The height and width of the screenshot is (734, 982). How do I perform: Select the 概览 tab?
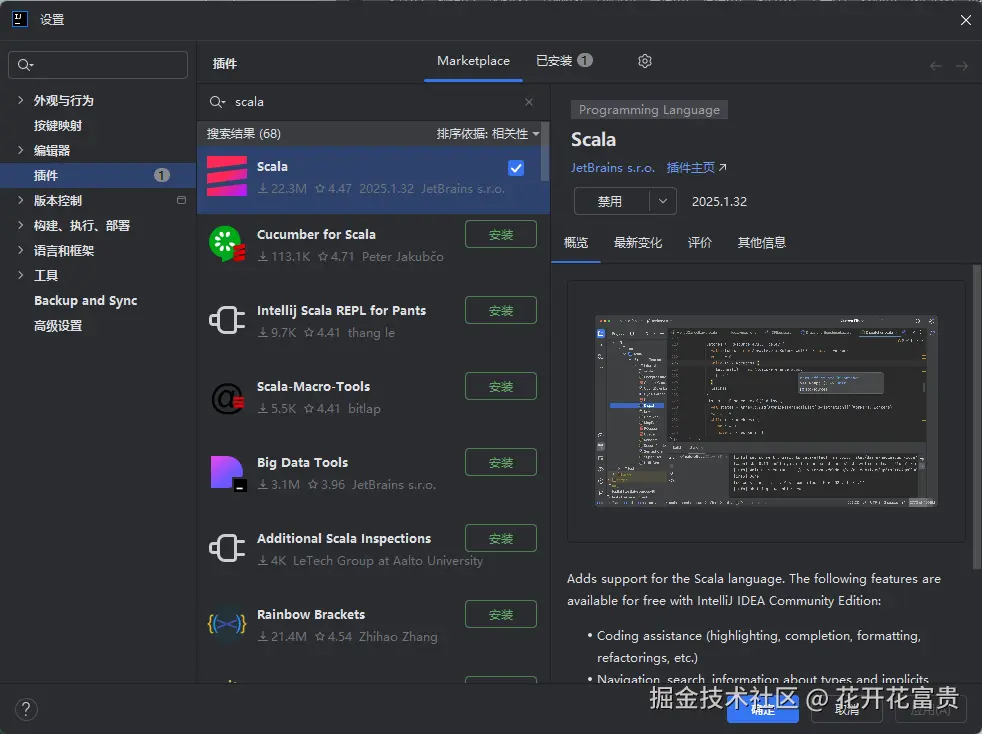pyautogui.click(x=576, y=243)
